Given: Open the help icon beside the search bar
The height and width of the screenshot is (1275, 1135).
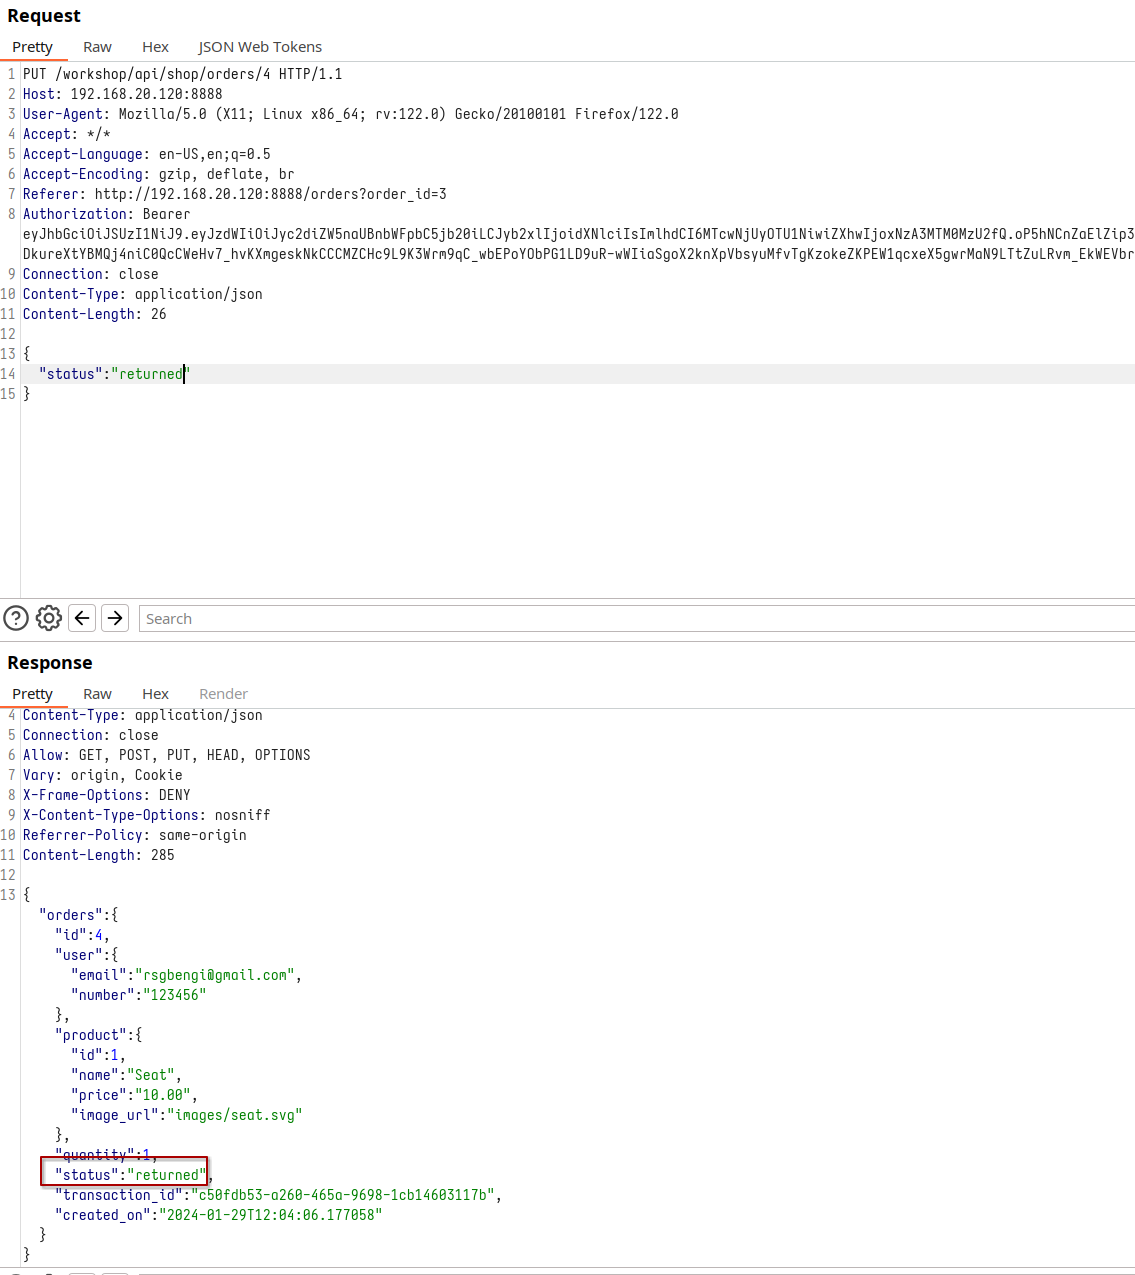Looking at the screenshot, I should (16, 618).
